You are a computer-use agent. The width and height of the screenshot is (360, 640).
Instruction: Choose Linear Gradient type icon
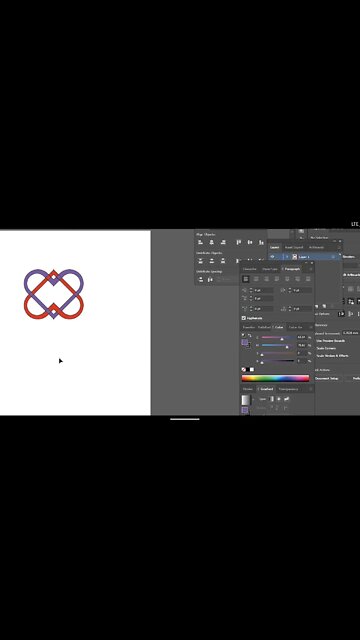pyautogui.click(x=272, y=399)
